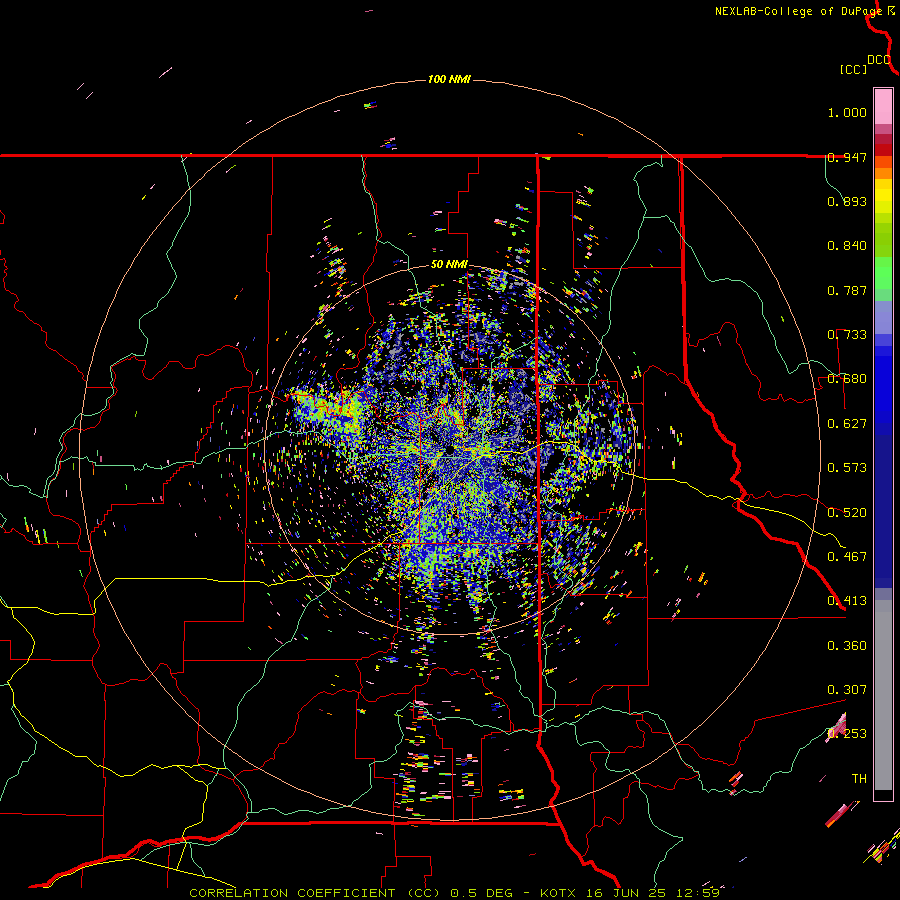Select the 0.307 legend value

(847, 690)
